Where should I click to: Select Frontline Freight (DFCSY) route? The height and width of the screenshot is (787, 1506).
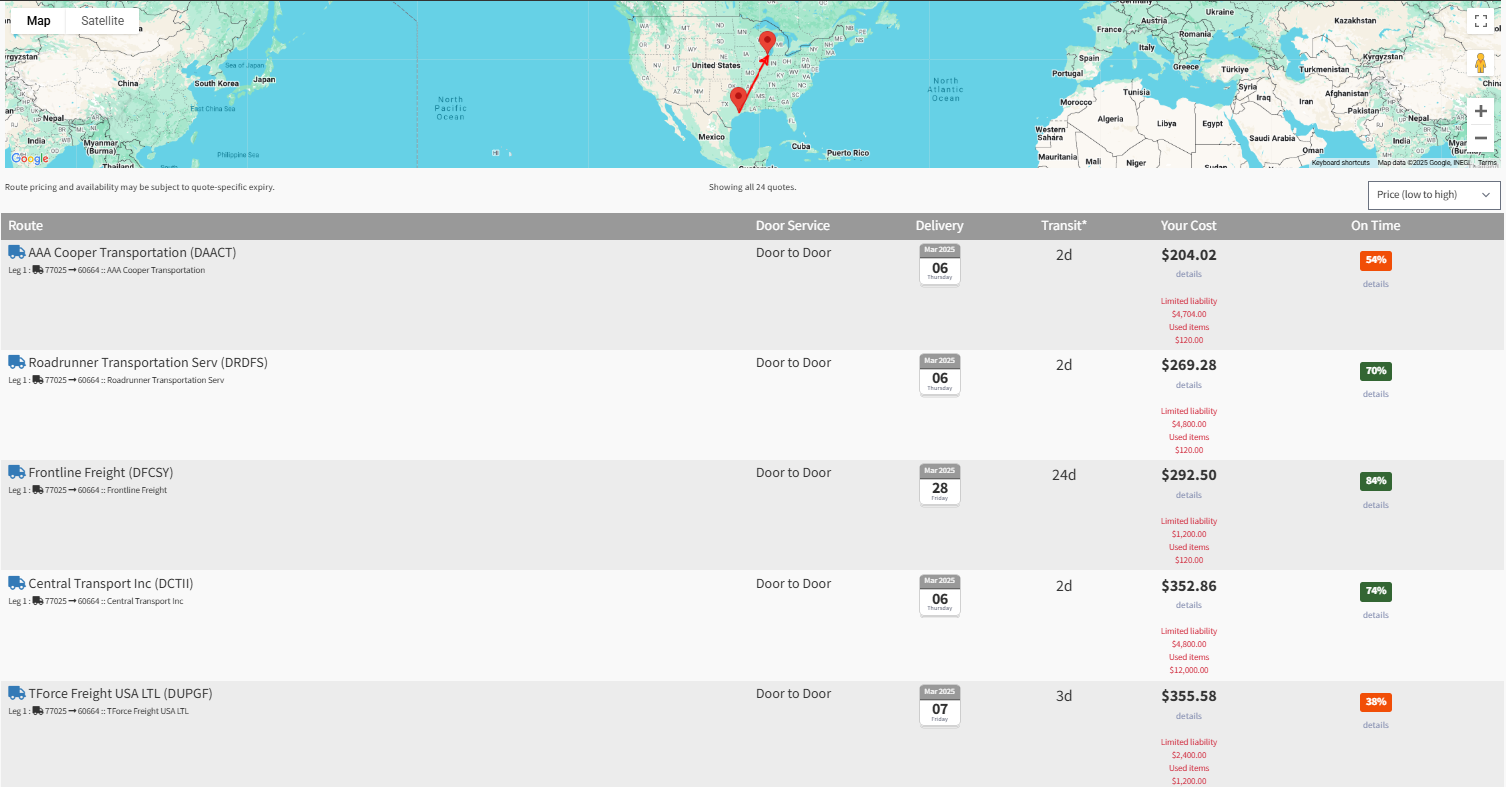(101, 473)
